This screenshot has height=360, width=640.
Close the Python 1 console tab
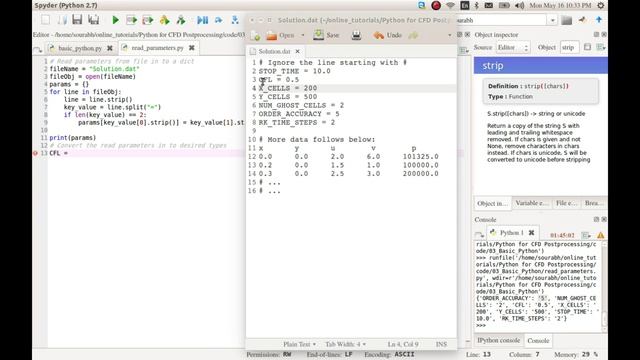531,233
